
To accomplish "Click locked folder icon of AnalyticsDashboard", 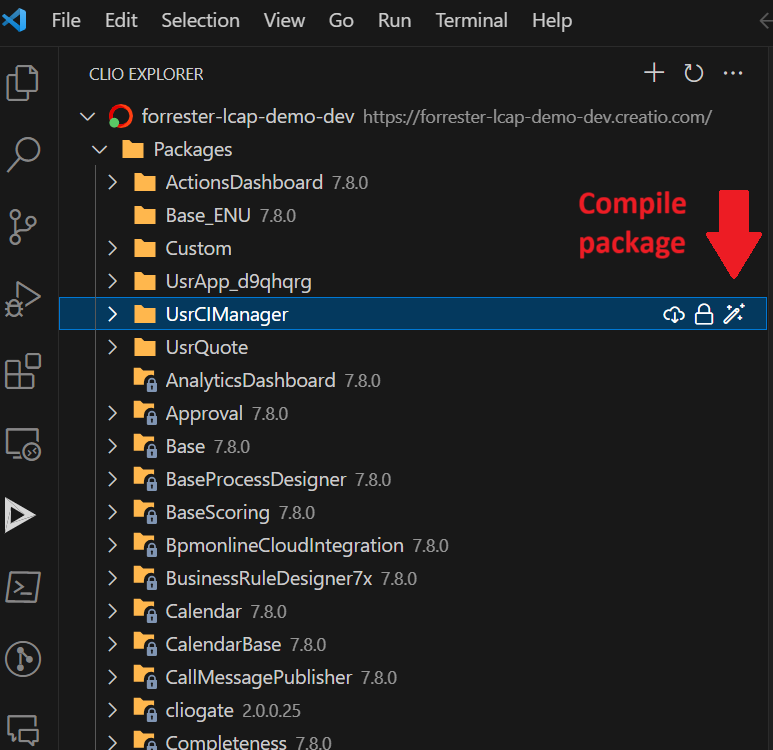I will [x=145, y=380].
